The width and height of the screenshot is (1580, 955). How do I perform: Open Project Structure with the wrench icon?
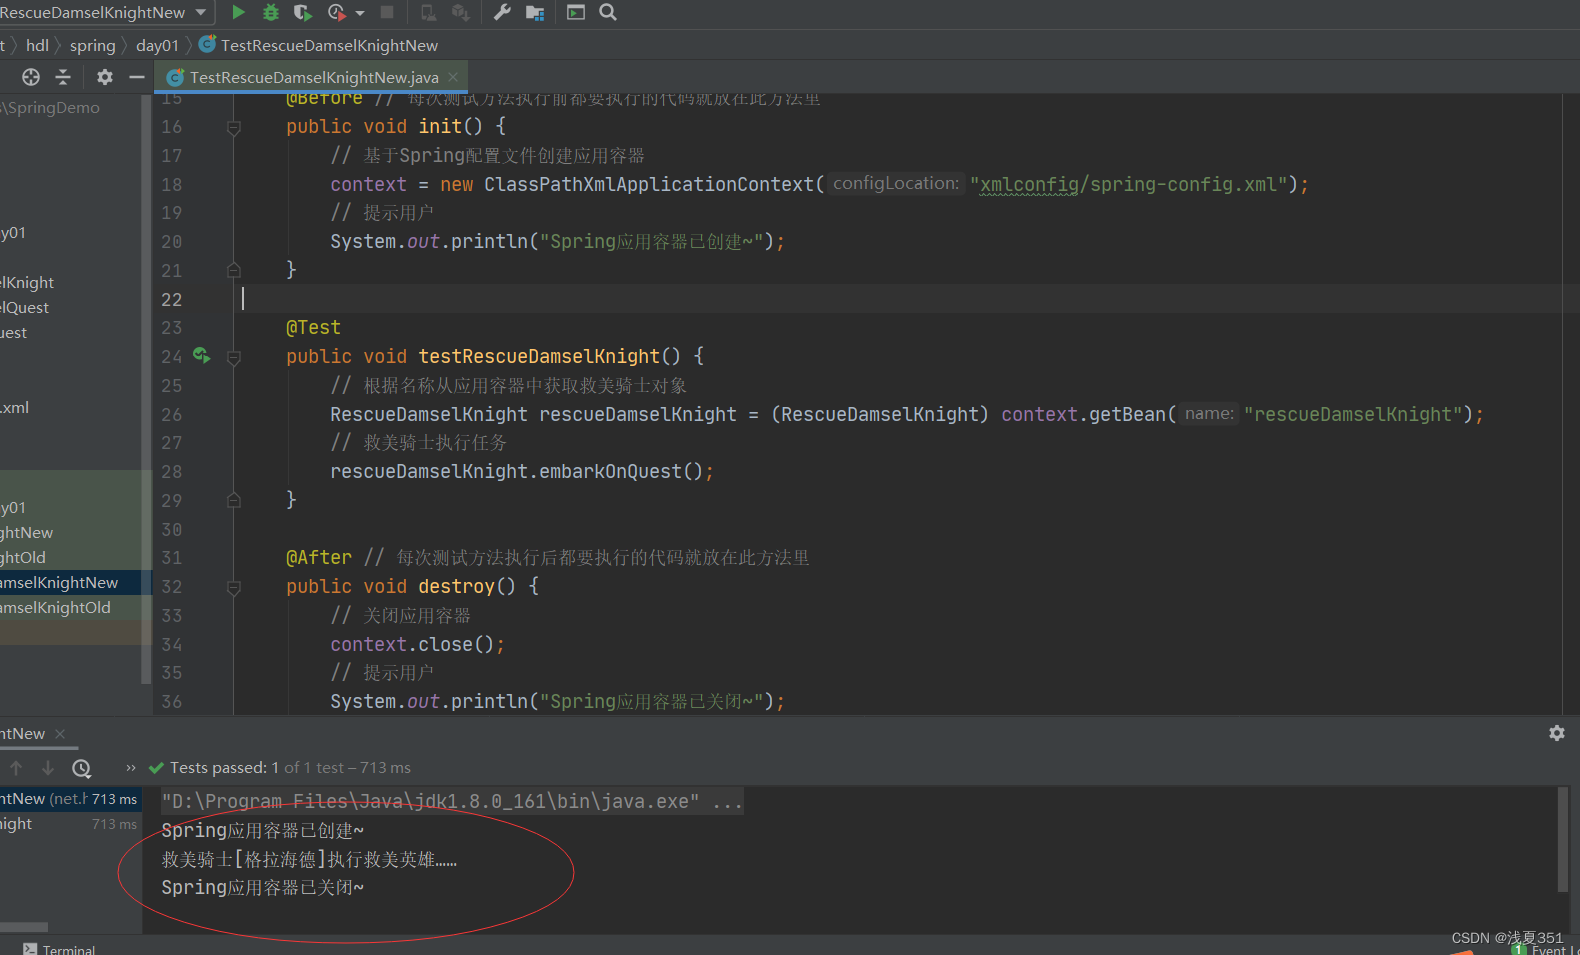pos(502,12)
